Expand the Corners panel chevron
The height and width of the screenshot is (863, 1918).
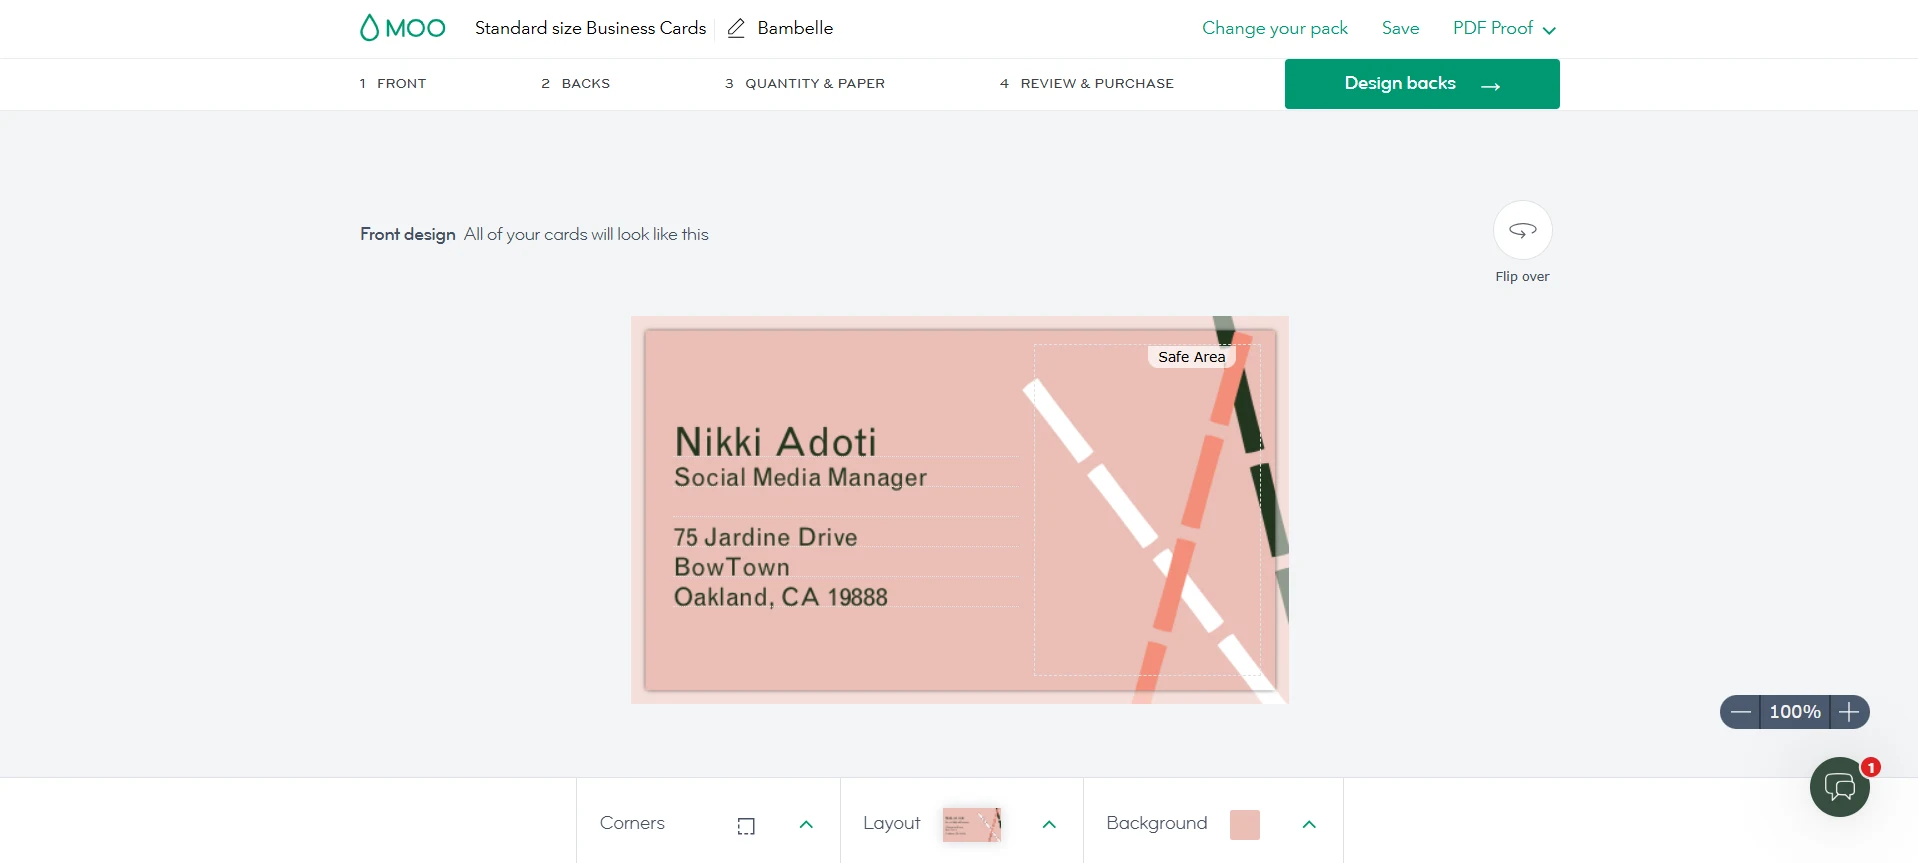point(806,824)
